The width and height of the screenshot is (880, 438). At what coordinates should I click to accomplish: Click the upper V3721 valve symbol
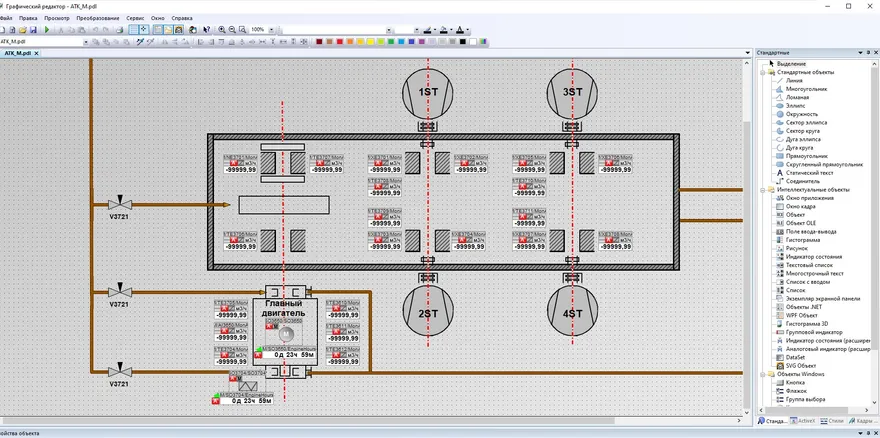tap(120, 203)
